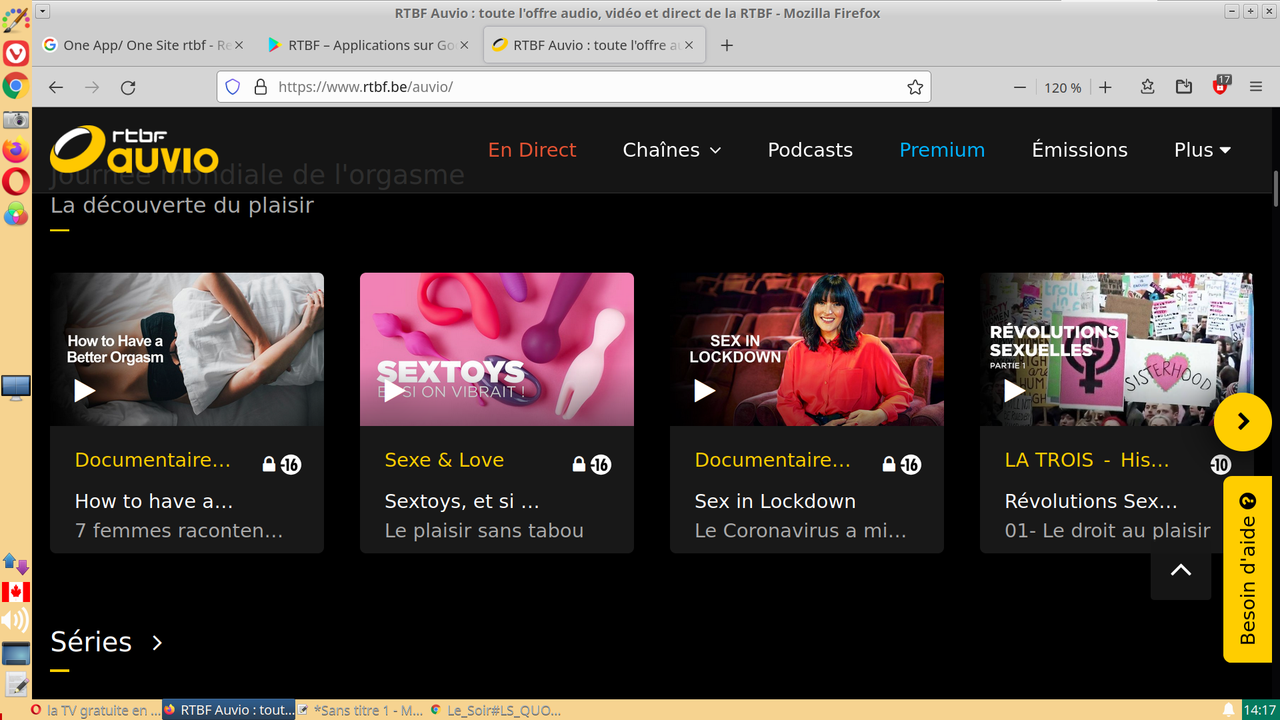The height and width of the screenshot is (720, 1280).
Task: Open the Sex in Lockdown title link
Action: point(775,501)
